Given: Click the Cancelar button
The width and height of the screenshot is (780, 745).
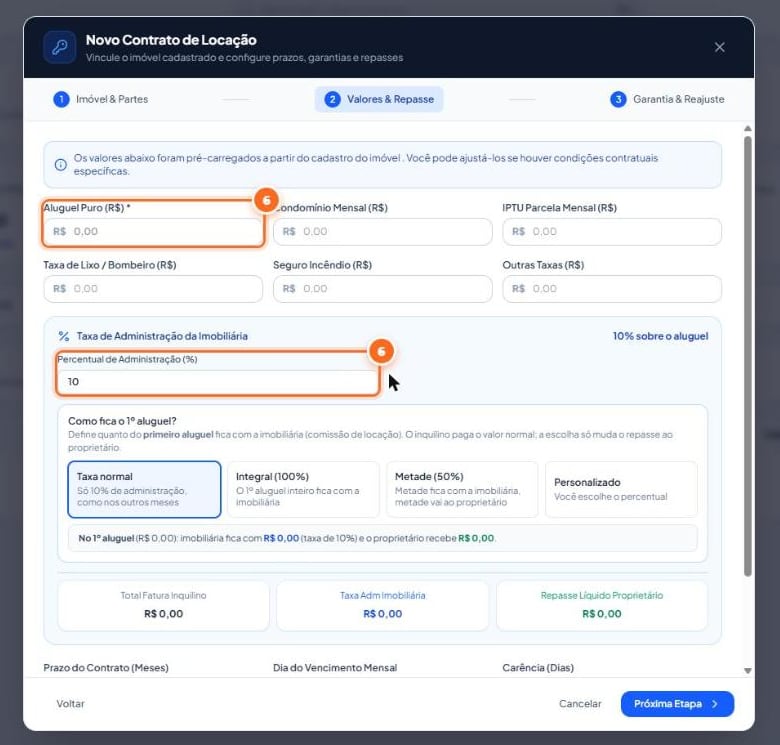Looking at the screenshot, I should pos(580,704).
